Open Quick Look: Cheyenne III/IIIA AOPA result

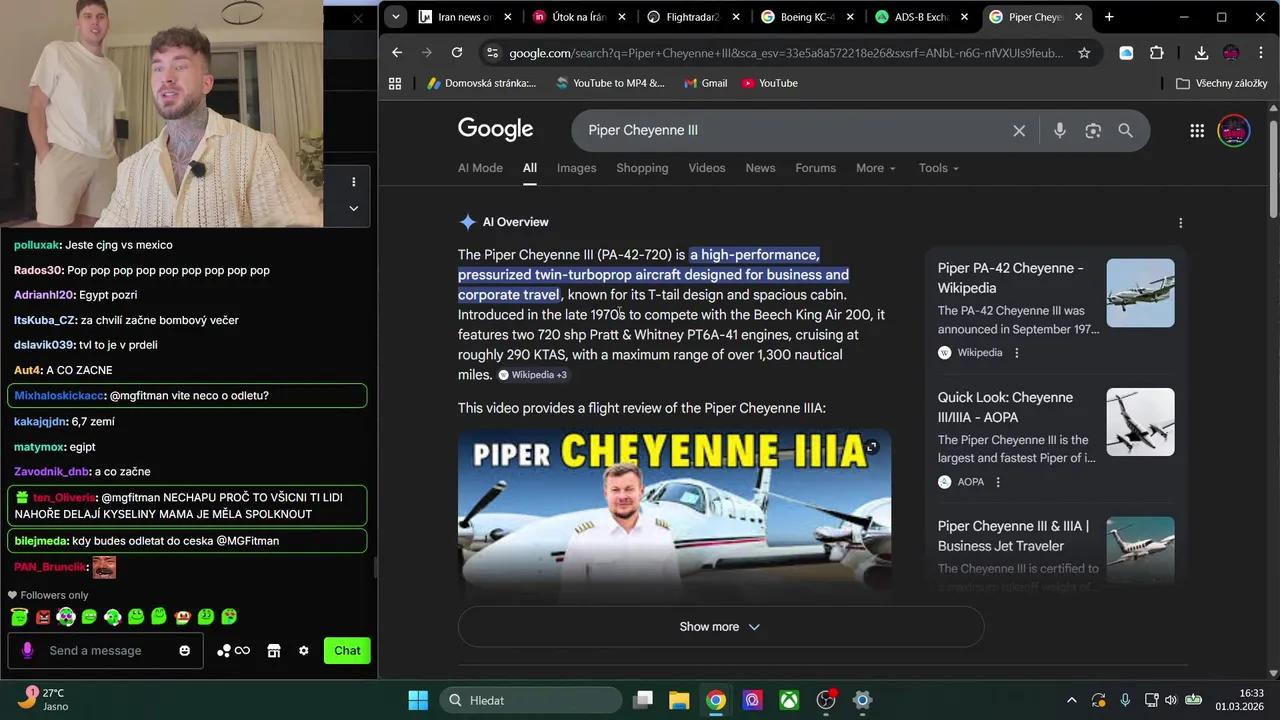(1005, 407)
